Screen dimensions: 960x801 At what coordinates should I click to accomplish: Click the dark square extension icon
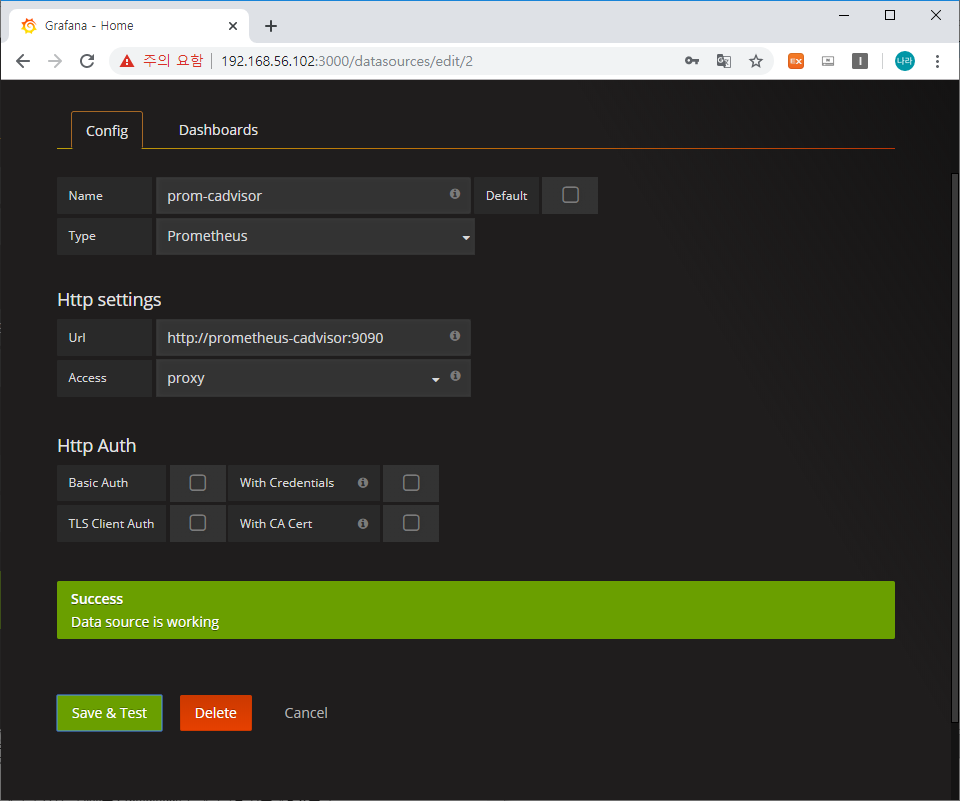coord(860,61)
